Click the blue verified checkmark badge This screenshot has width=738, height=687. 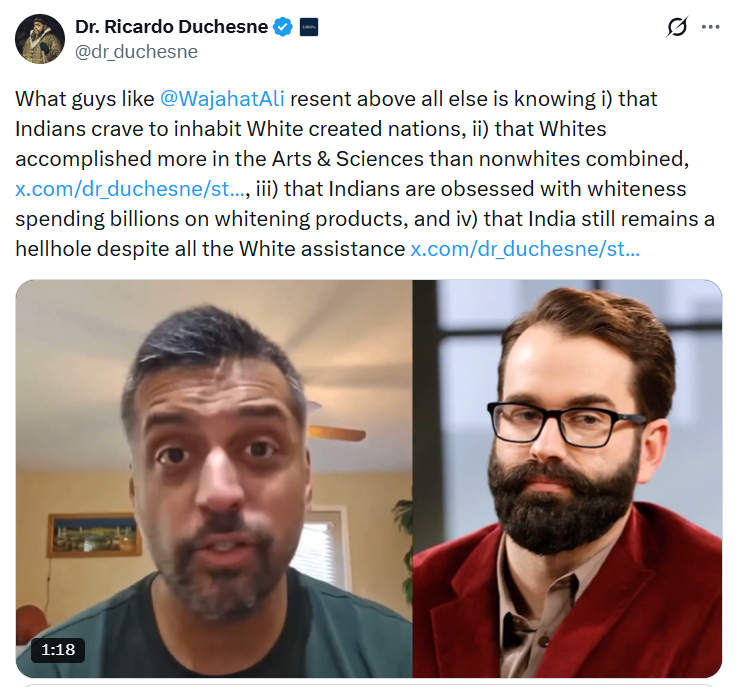[283, 27]
